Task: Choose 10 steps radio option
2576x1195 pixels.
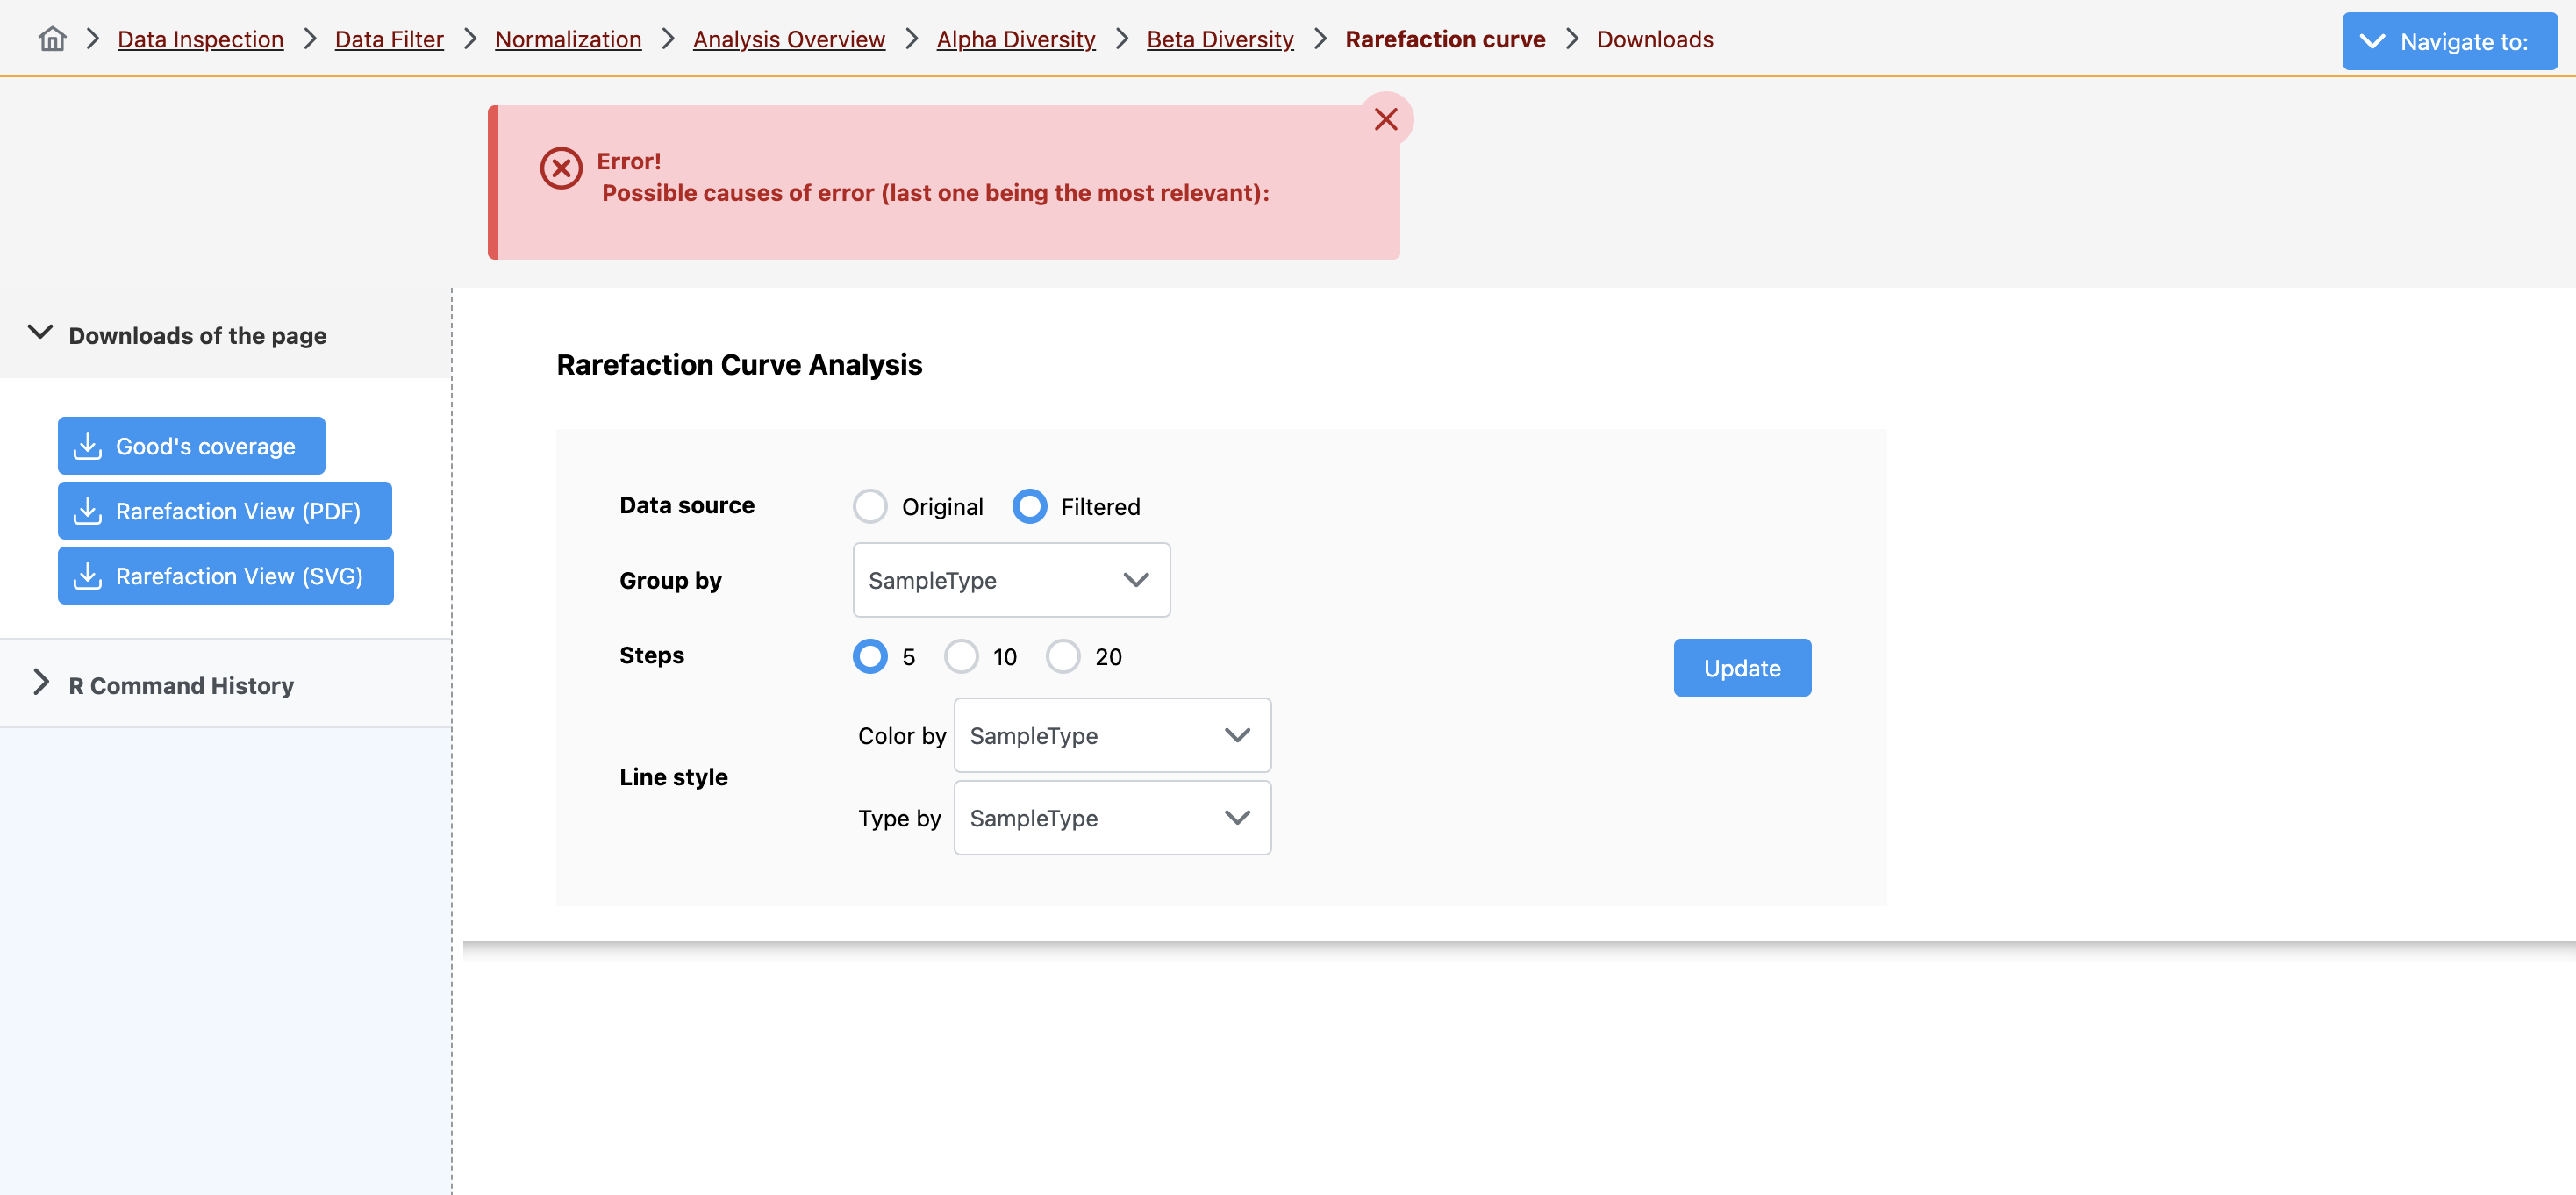Action: pos(961,657)
